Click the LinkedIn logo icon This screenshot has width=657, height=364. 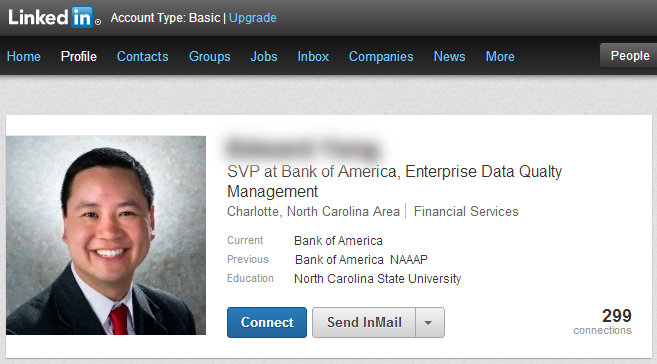tap(54, 18)
